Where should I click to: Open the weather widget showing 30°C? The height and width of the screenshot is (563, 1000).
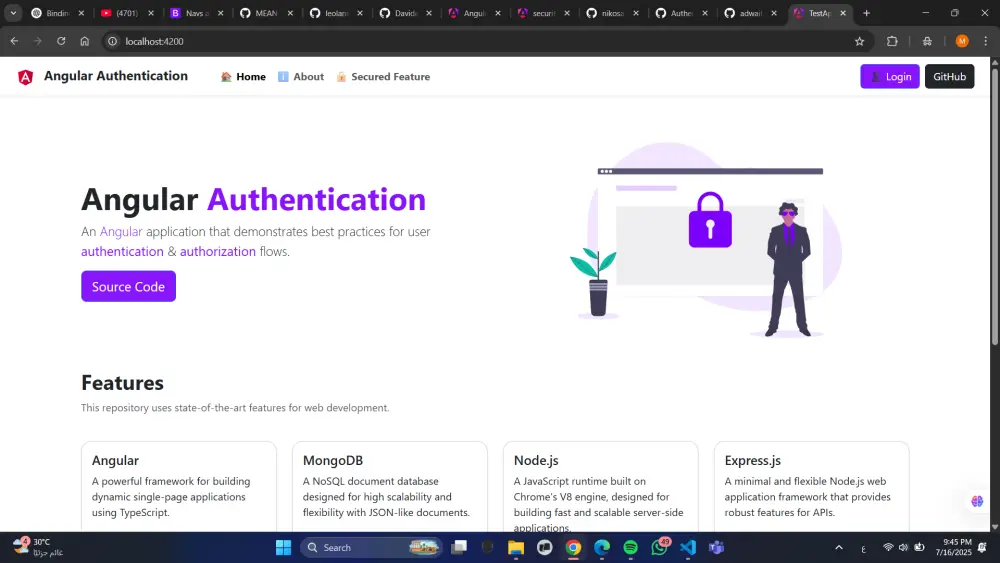(x=38, y=547)
